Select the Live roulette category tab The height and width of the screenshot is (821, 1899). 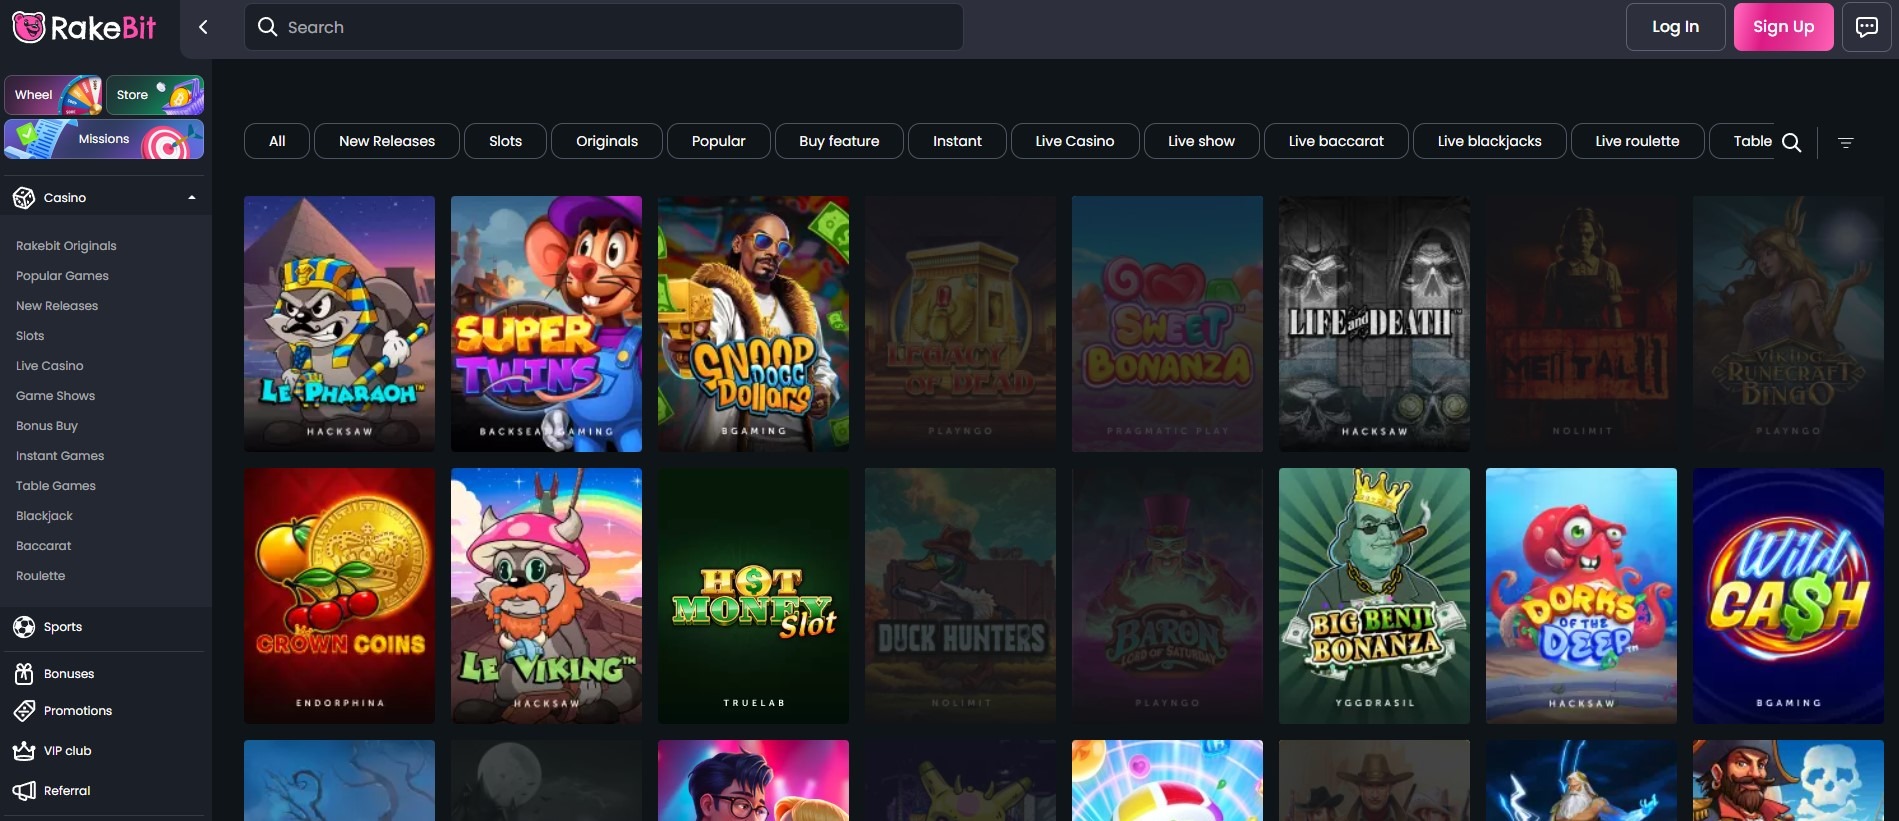pos(1637,141)
